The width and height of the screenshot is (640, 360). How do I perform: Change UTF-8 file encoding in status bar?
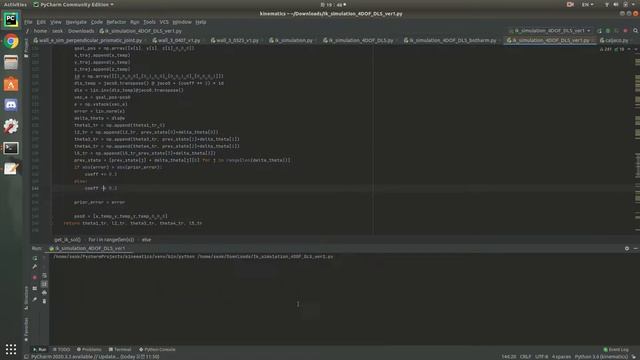542,357
